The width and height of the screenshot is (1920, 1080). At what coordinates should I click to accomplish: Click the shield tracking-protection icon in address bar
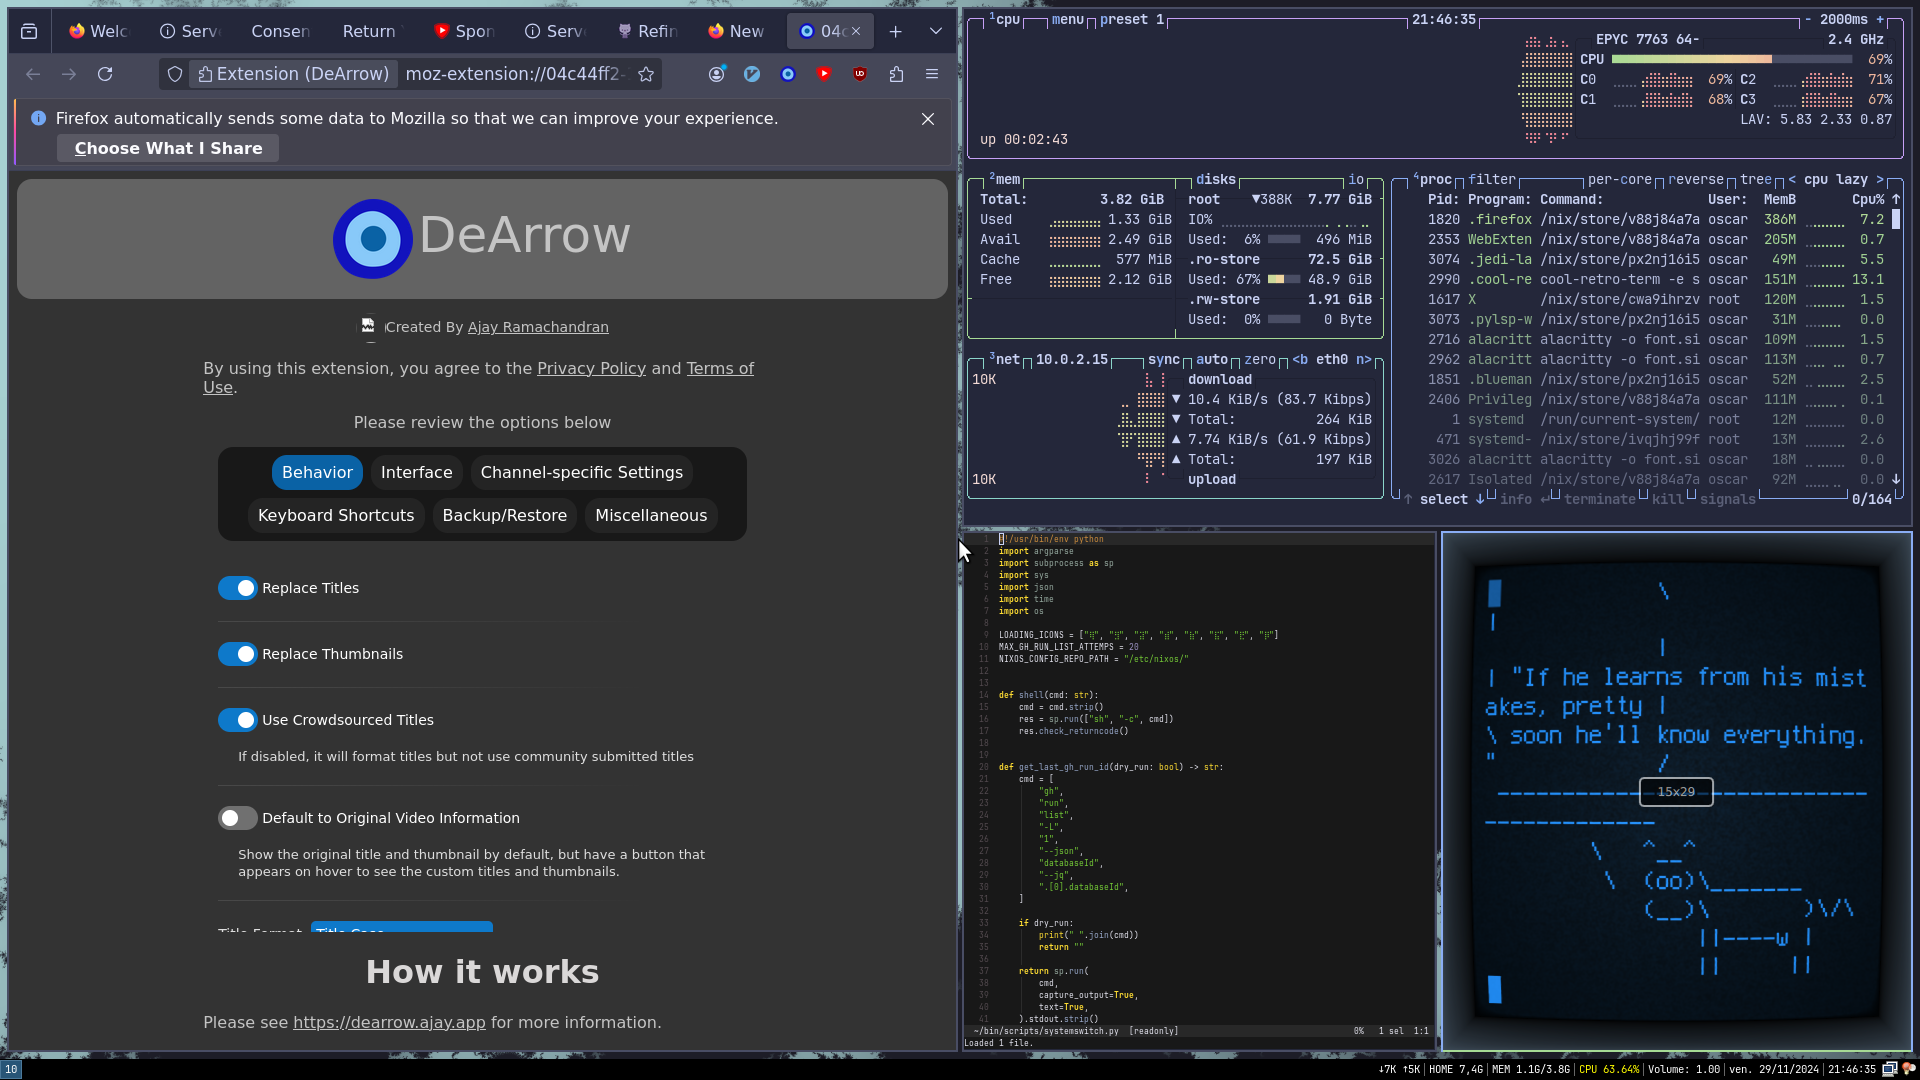coord(175,74)
